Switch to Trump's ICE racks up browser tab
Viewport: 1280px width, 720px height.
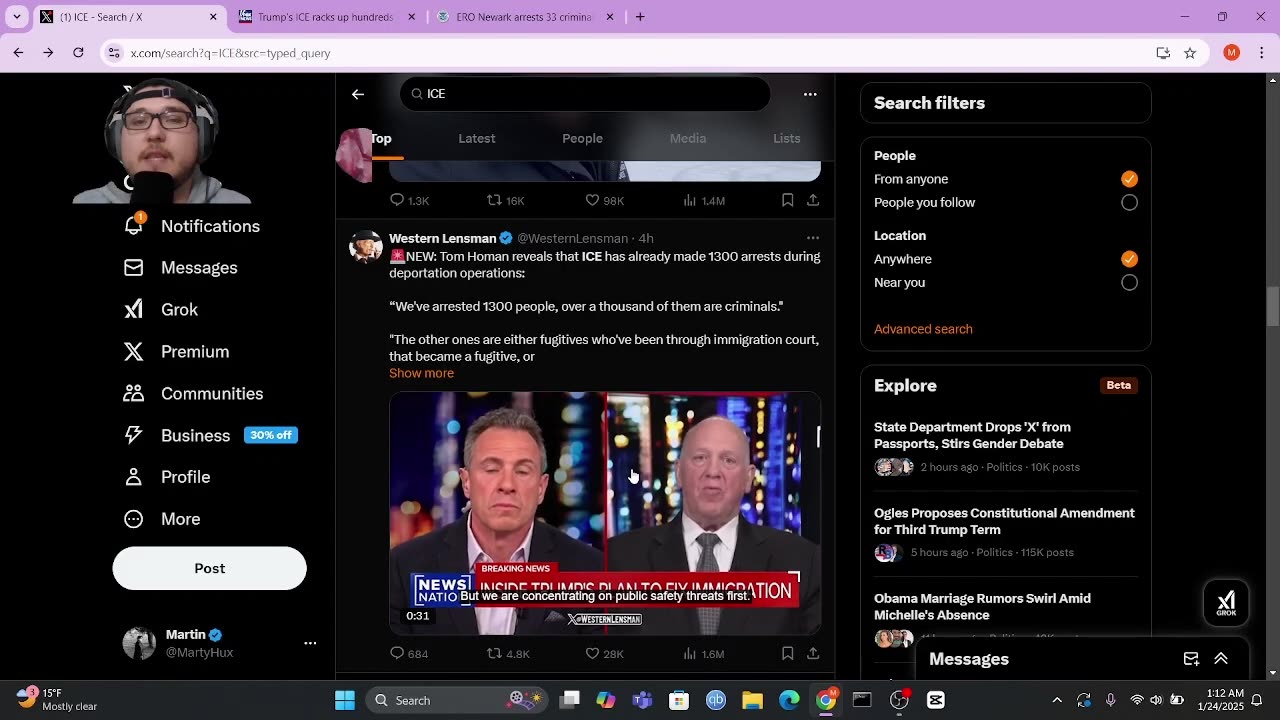tap(325, 17)
